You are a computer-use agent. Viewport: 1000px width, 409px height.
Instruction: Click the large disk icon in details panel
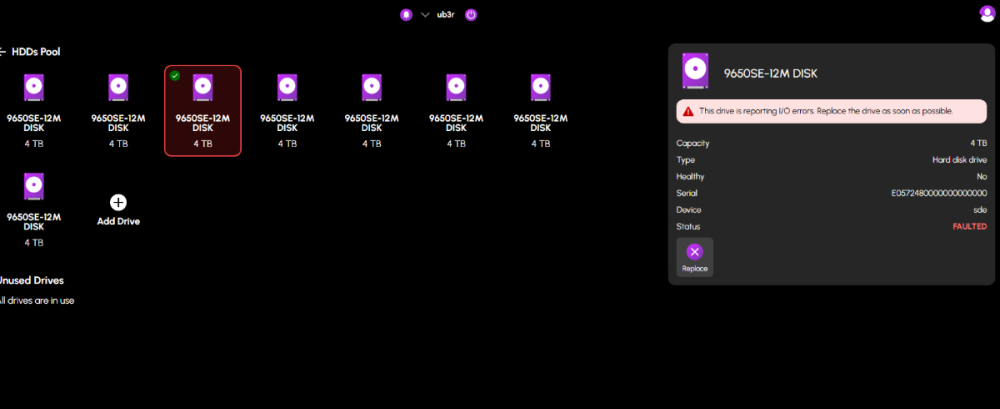(x=696, y=71)
